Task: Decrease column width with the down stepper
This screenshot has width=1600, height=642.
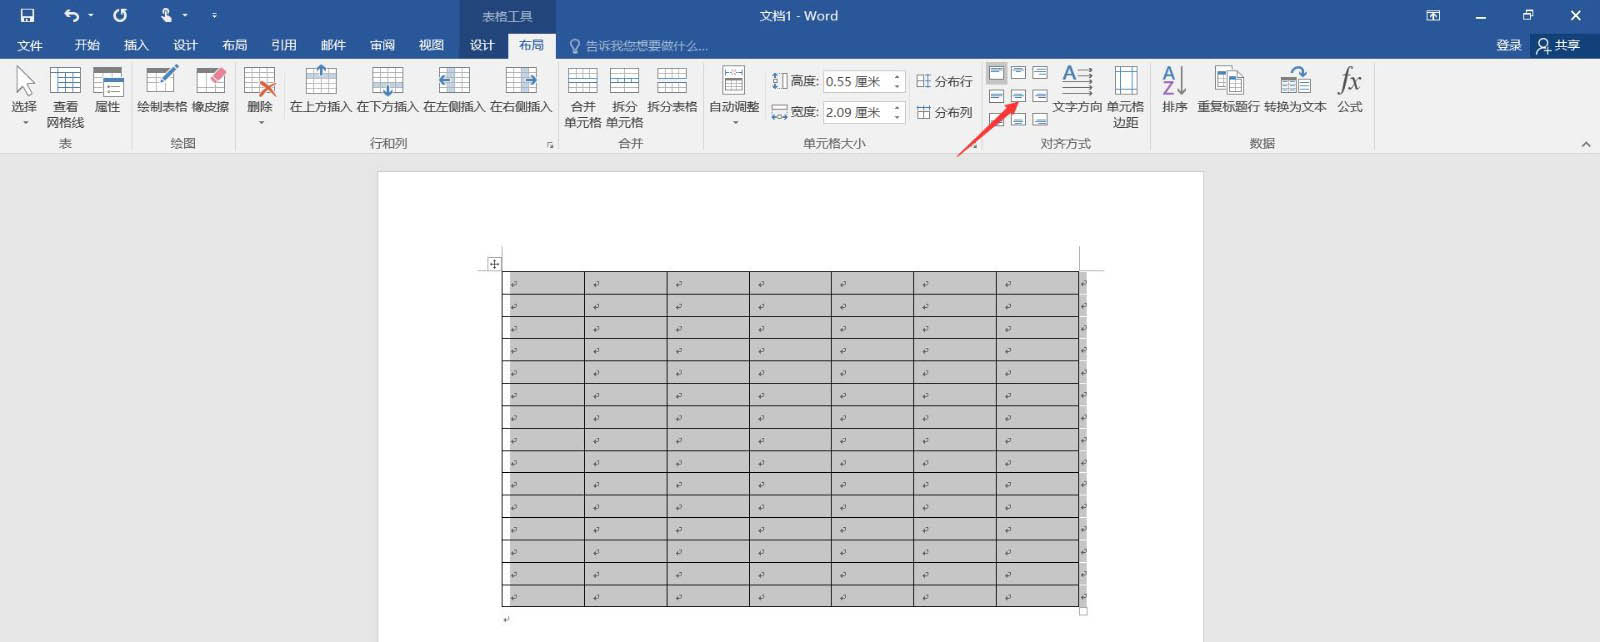Action: [897, 118]
